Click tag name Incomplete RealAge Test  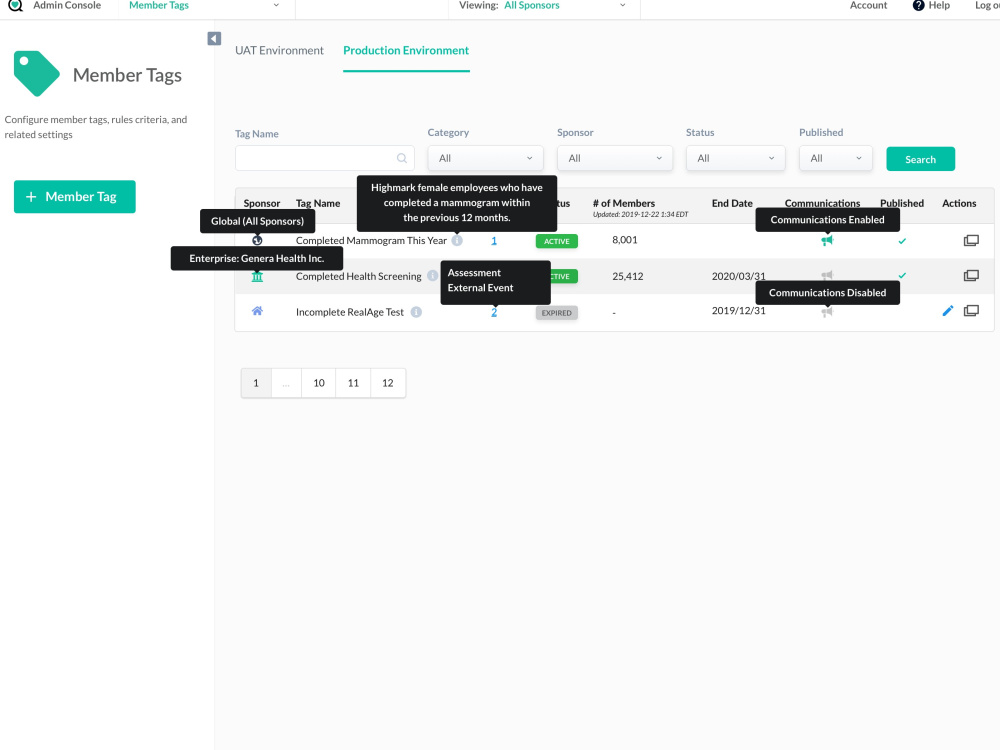349,312
